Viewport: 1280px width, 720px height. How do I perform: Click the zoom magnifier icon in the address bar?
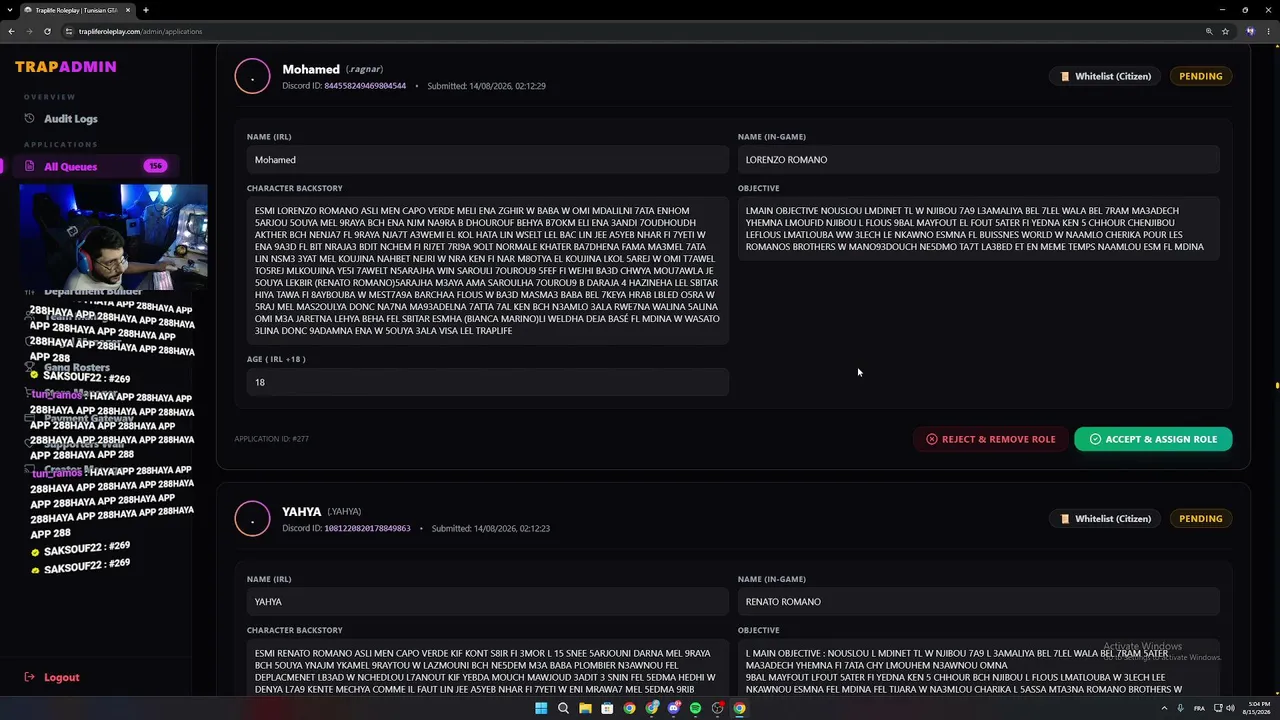[1209, 31]
